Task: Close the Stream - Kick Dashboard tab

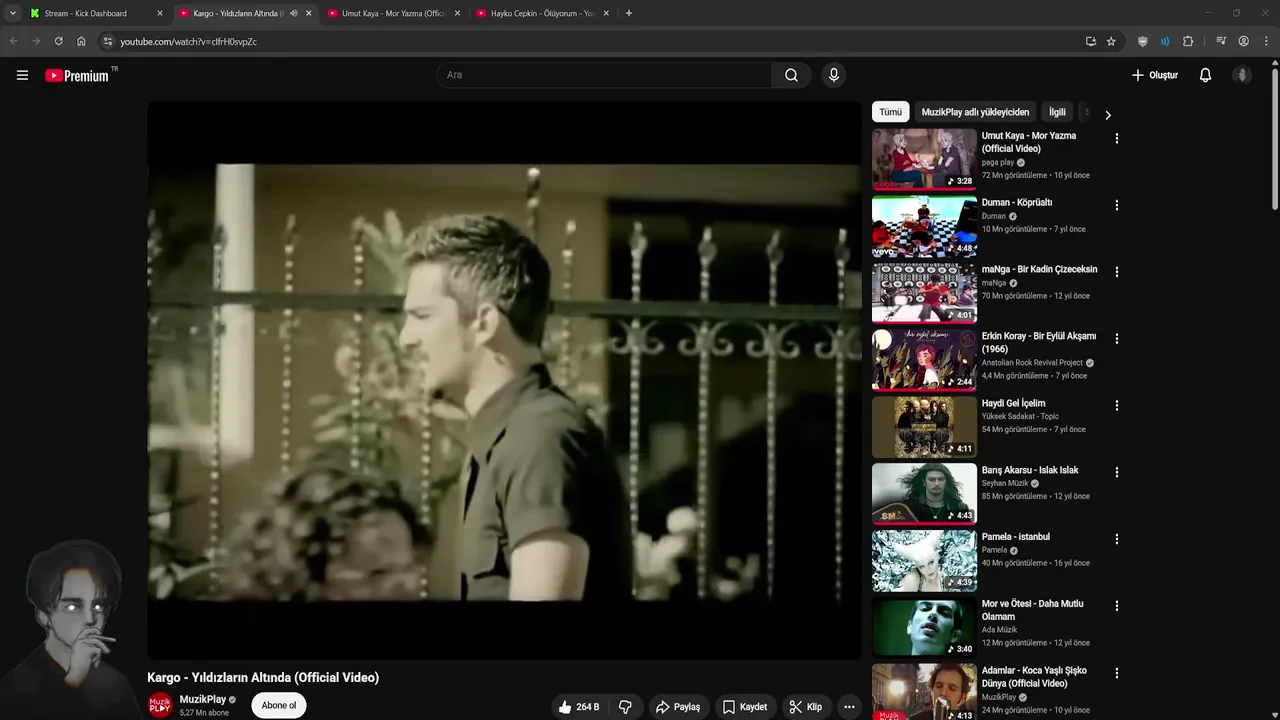Action: pyautogui.click(x=159, y=13)
